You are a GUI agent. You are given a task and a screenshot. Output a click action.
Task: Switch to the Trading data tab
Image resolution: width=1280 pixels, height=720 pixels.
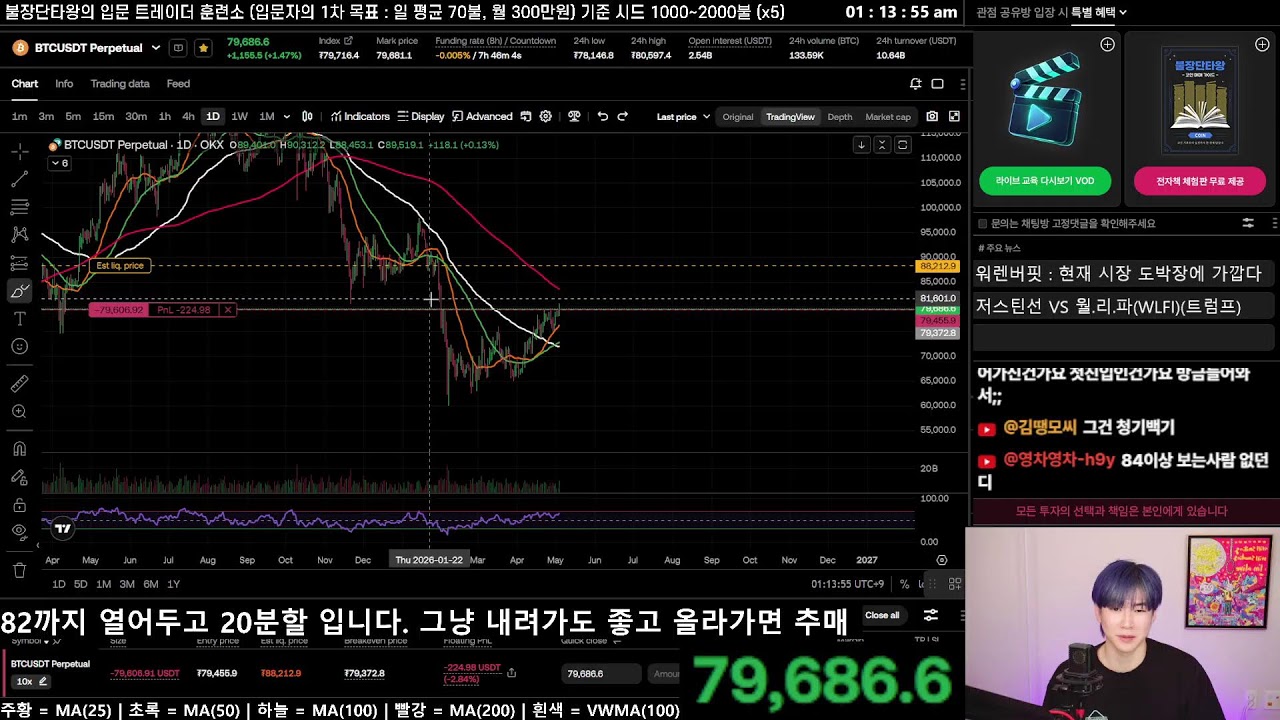[x=120, y=84]
